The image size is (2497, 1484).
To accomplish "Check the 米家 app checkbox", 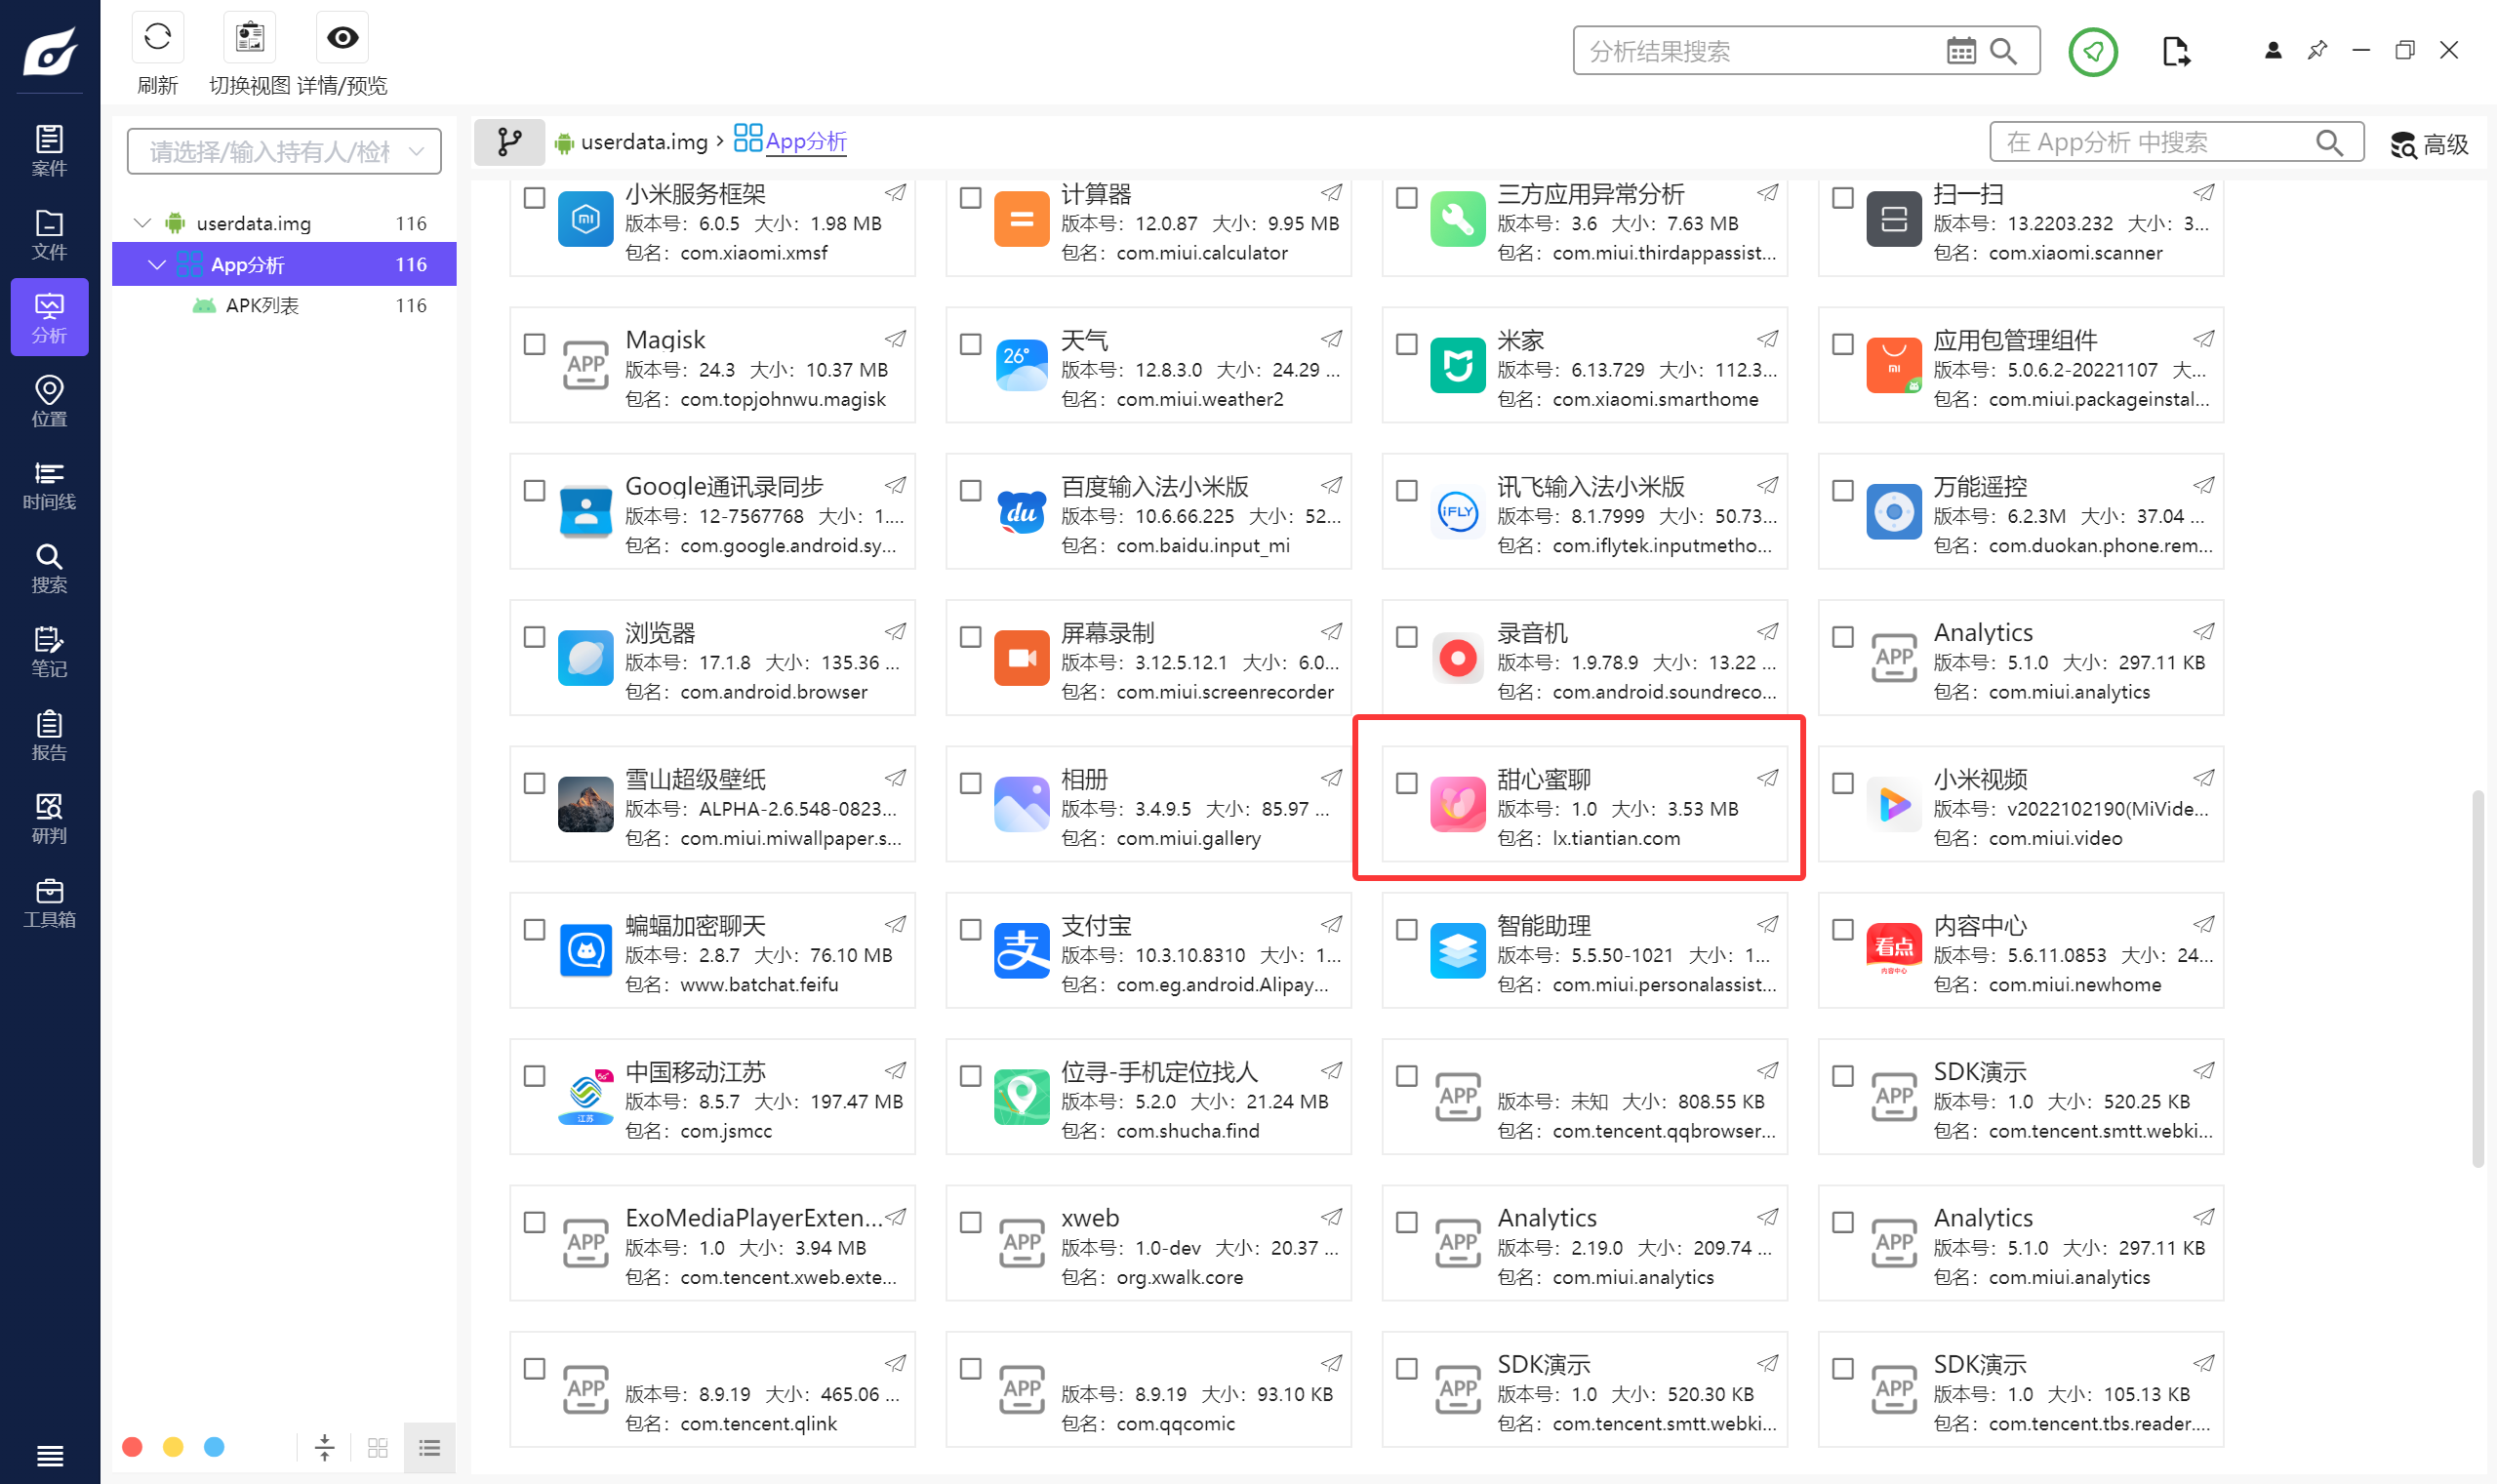I will point(1406,344).
